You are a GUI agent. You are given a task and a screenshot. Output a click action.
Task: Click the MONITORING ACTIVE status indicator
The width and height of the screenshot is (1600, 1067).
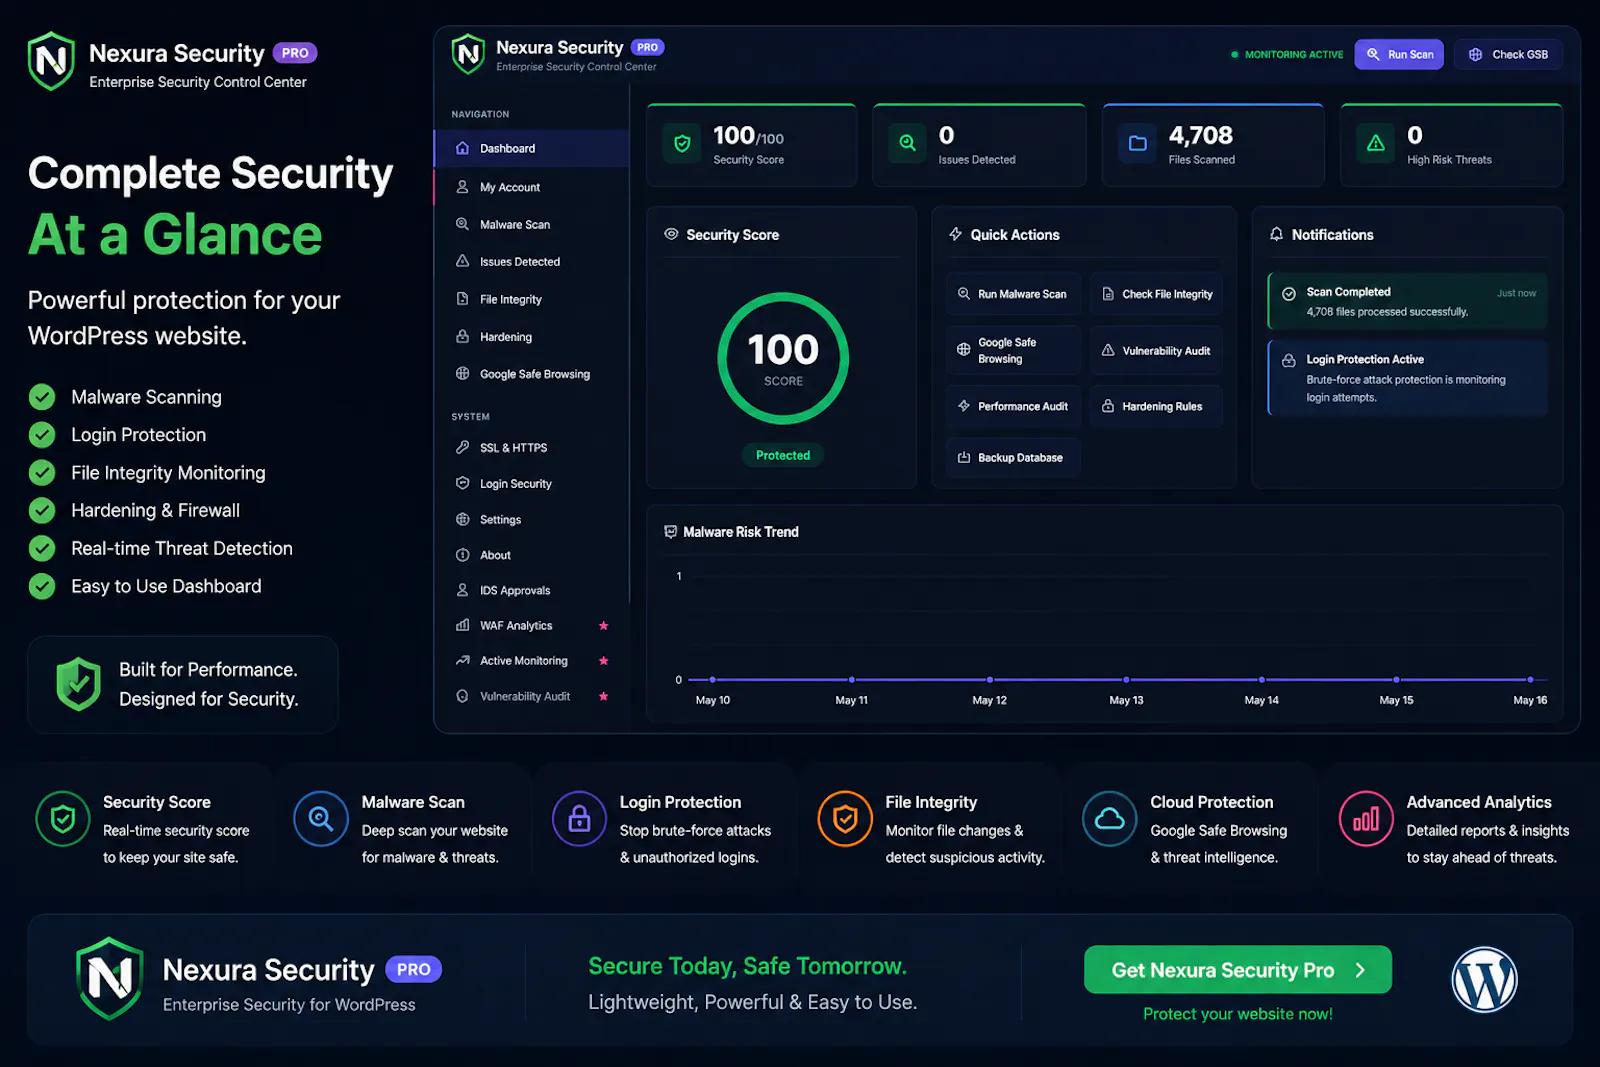1287,54
